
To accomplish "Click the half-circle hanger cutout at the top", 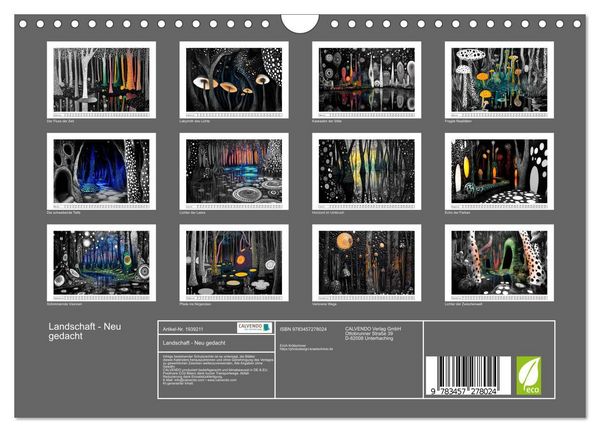I will 300,24.
